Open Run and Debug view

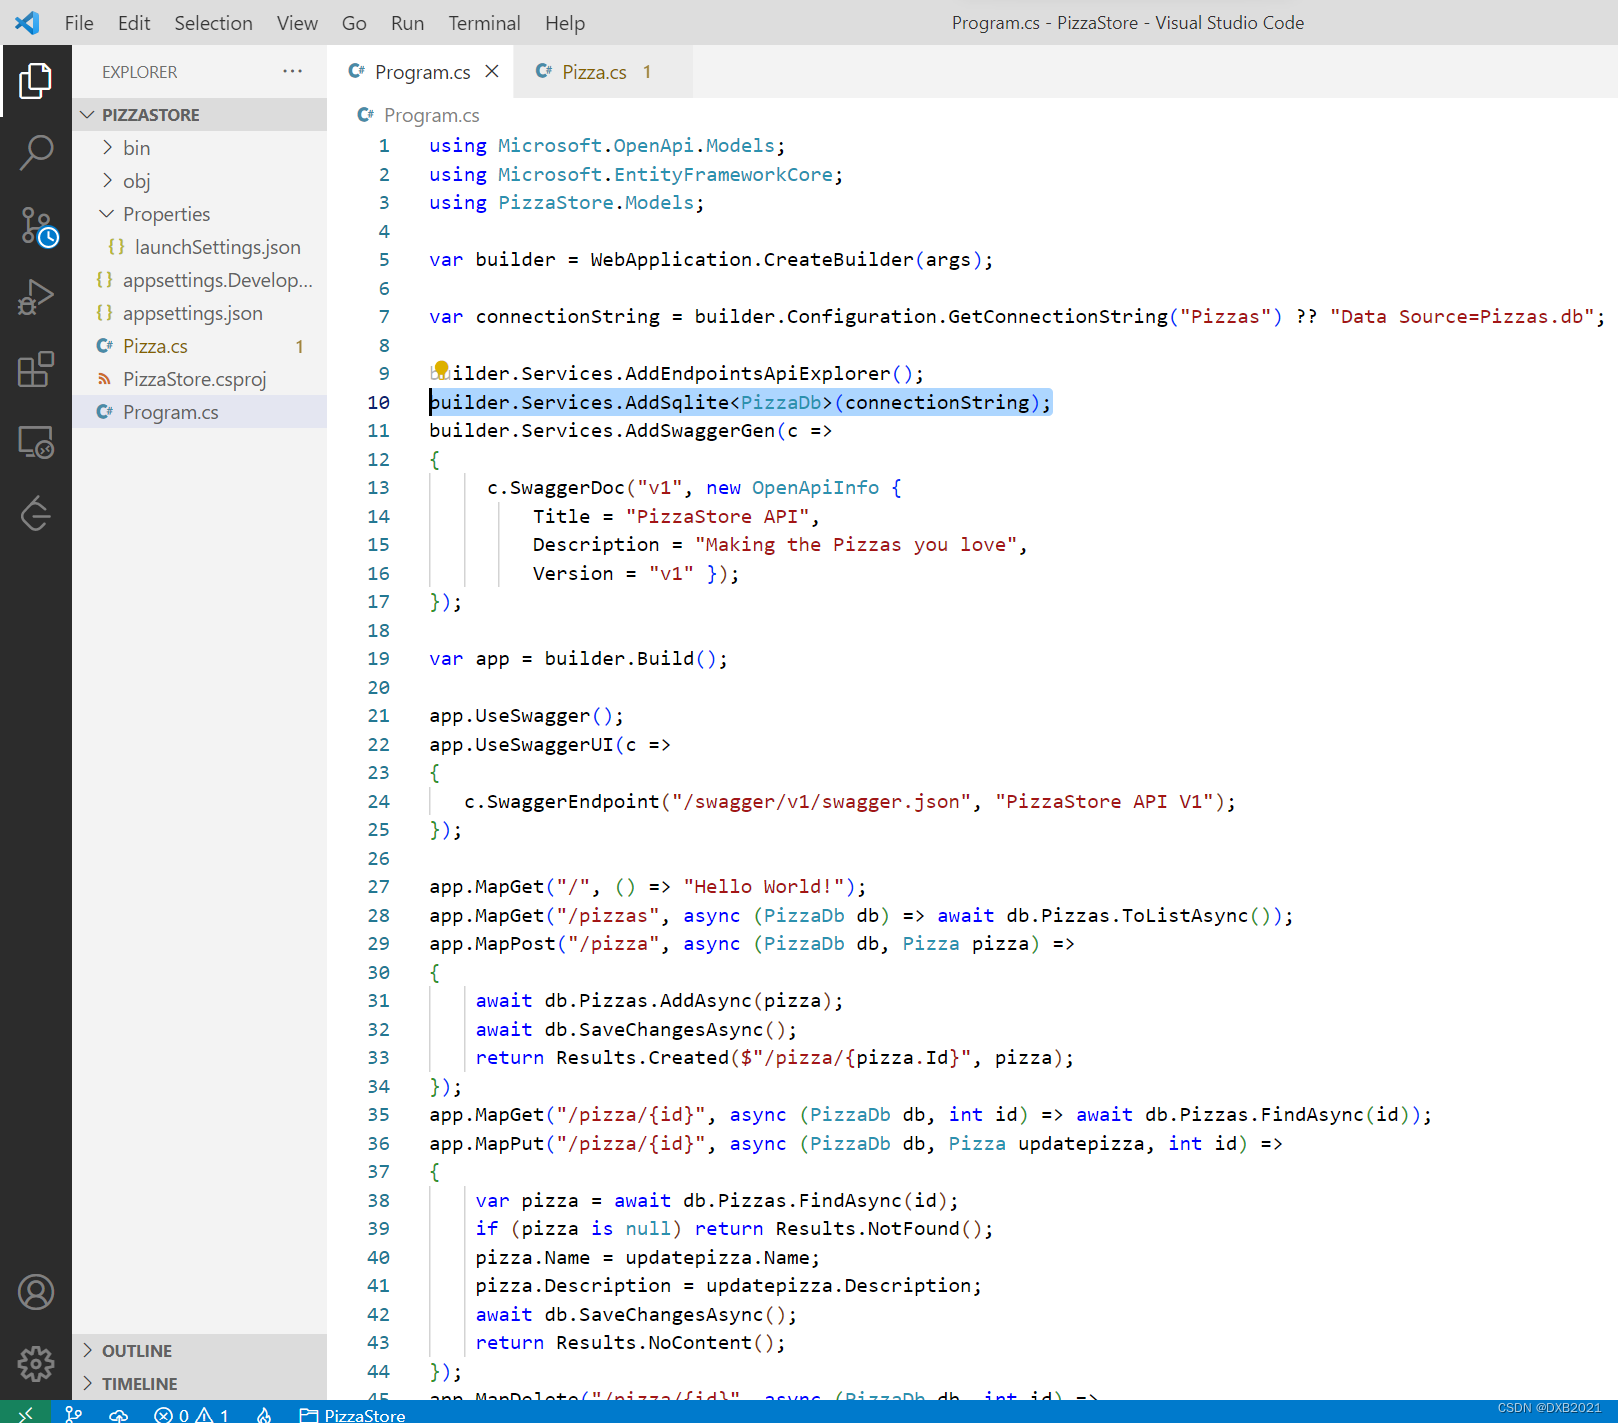36,297
